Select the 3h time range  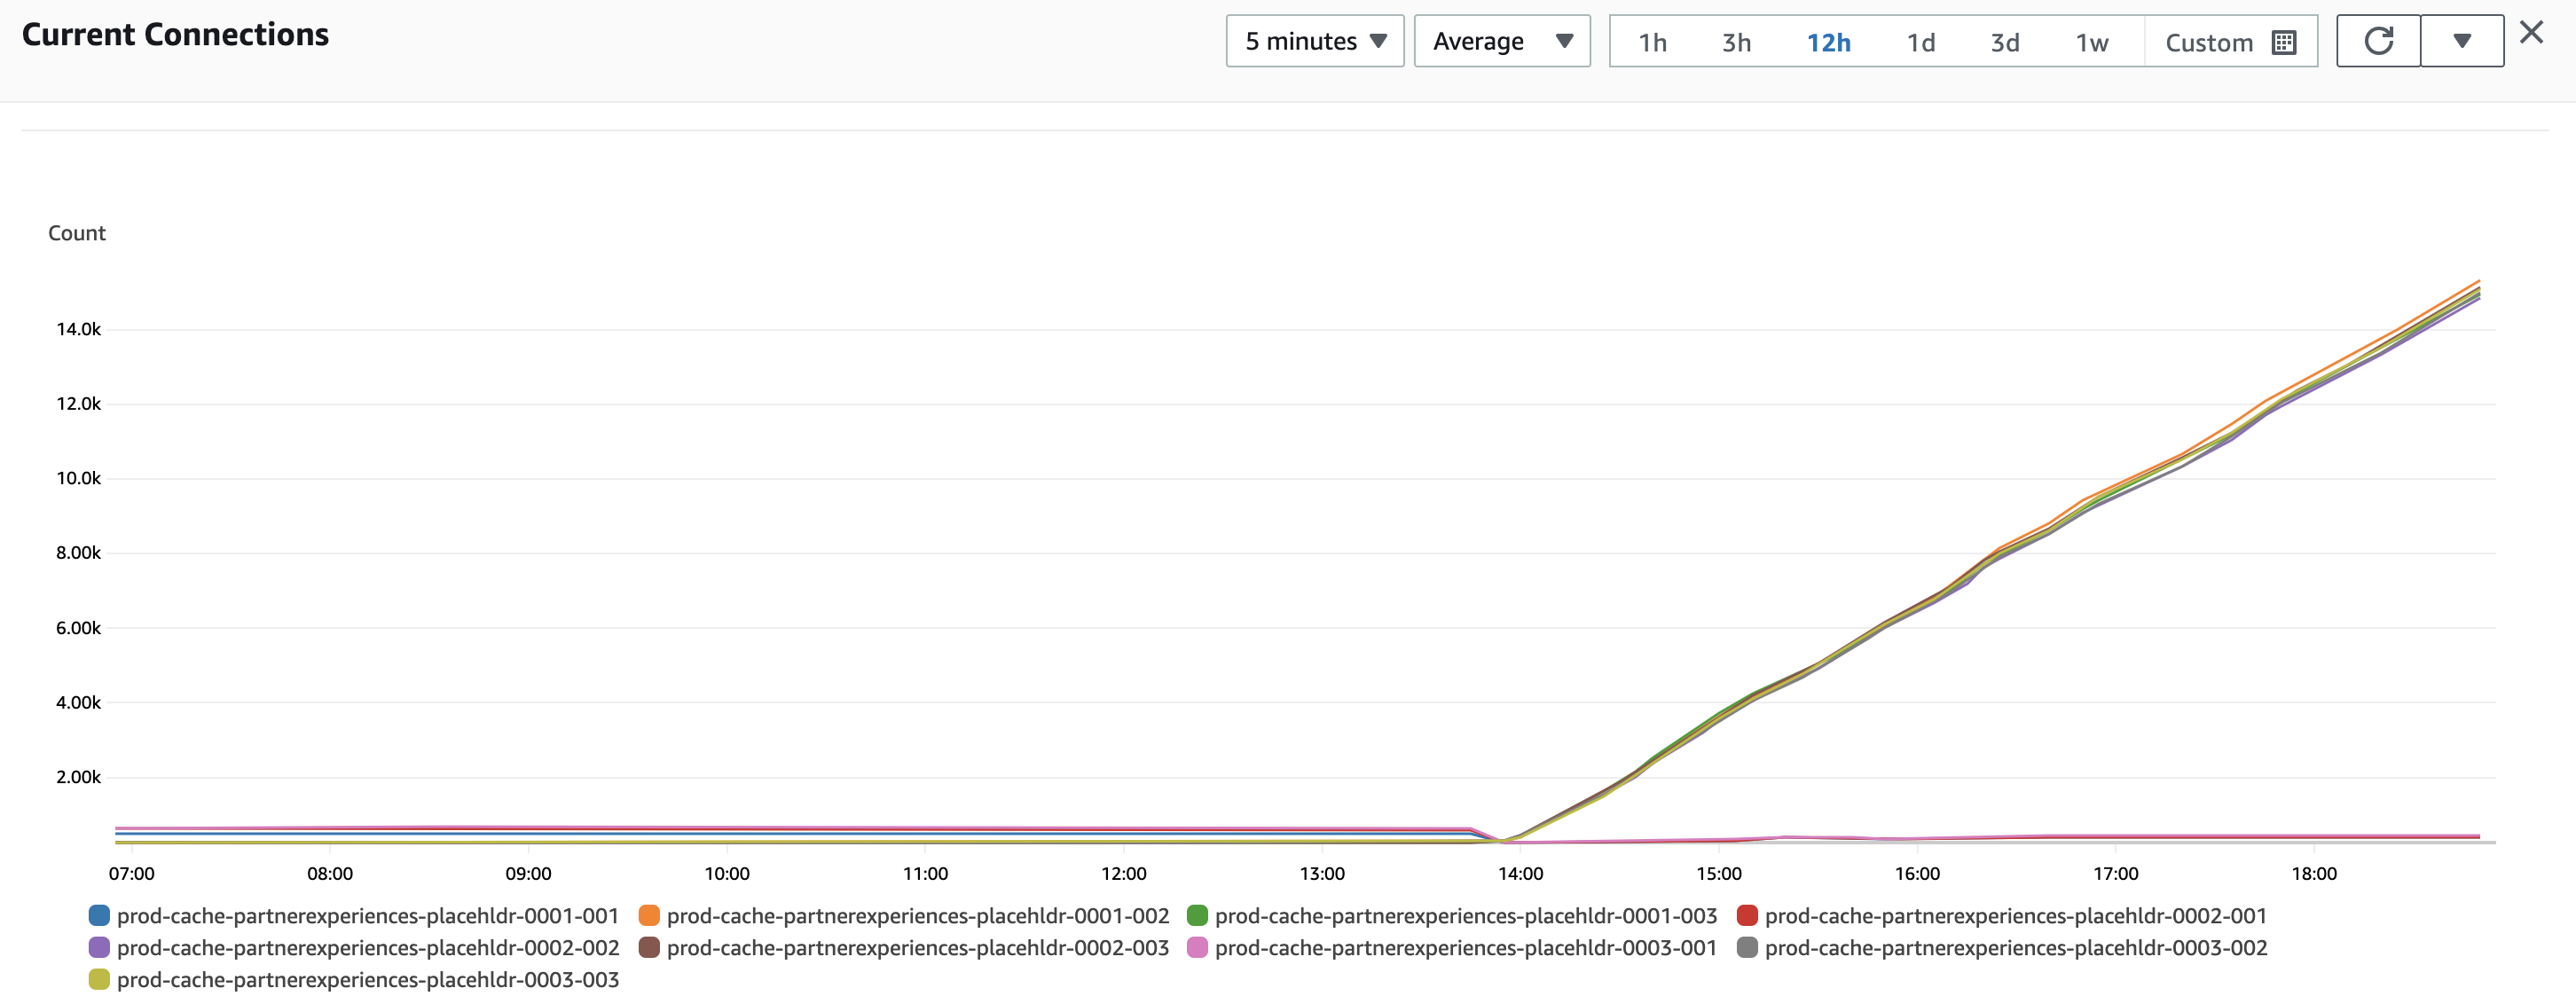[1736, 43]
